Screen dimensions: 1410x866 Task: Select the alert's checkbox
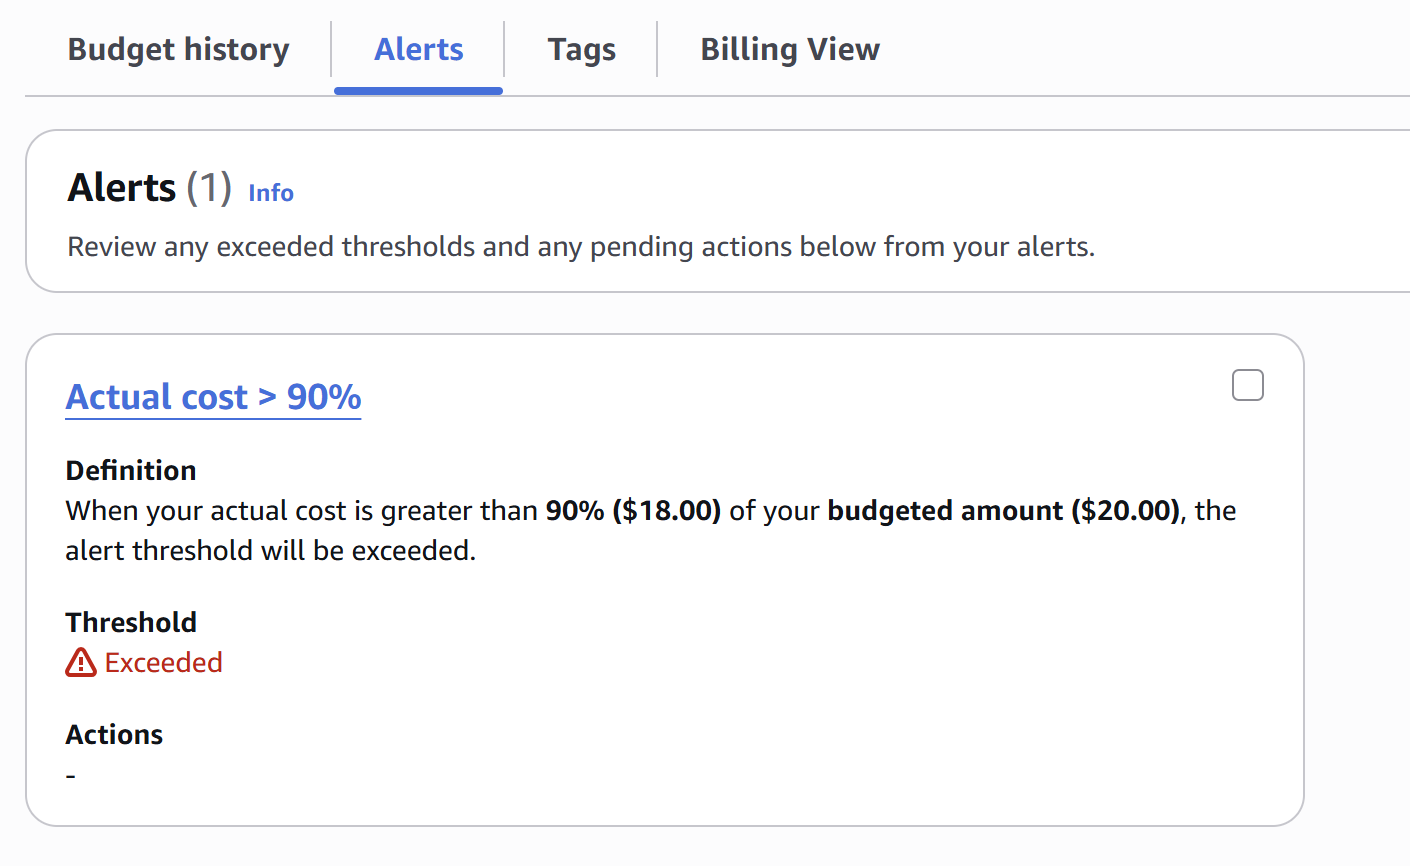click(x=1247, y=385)
